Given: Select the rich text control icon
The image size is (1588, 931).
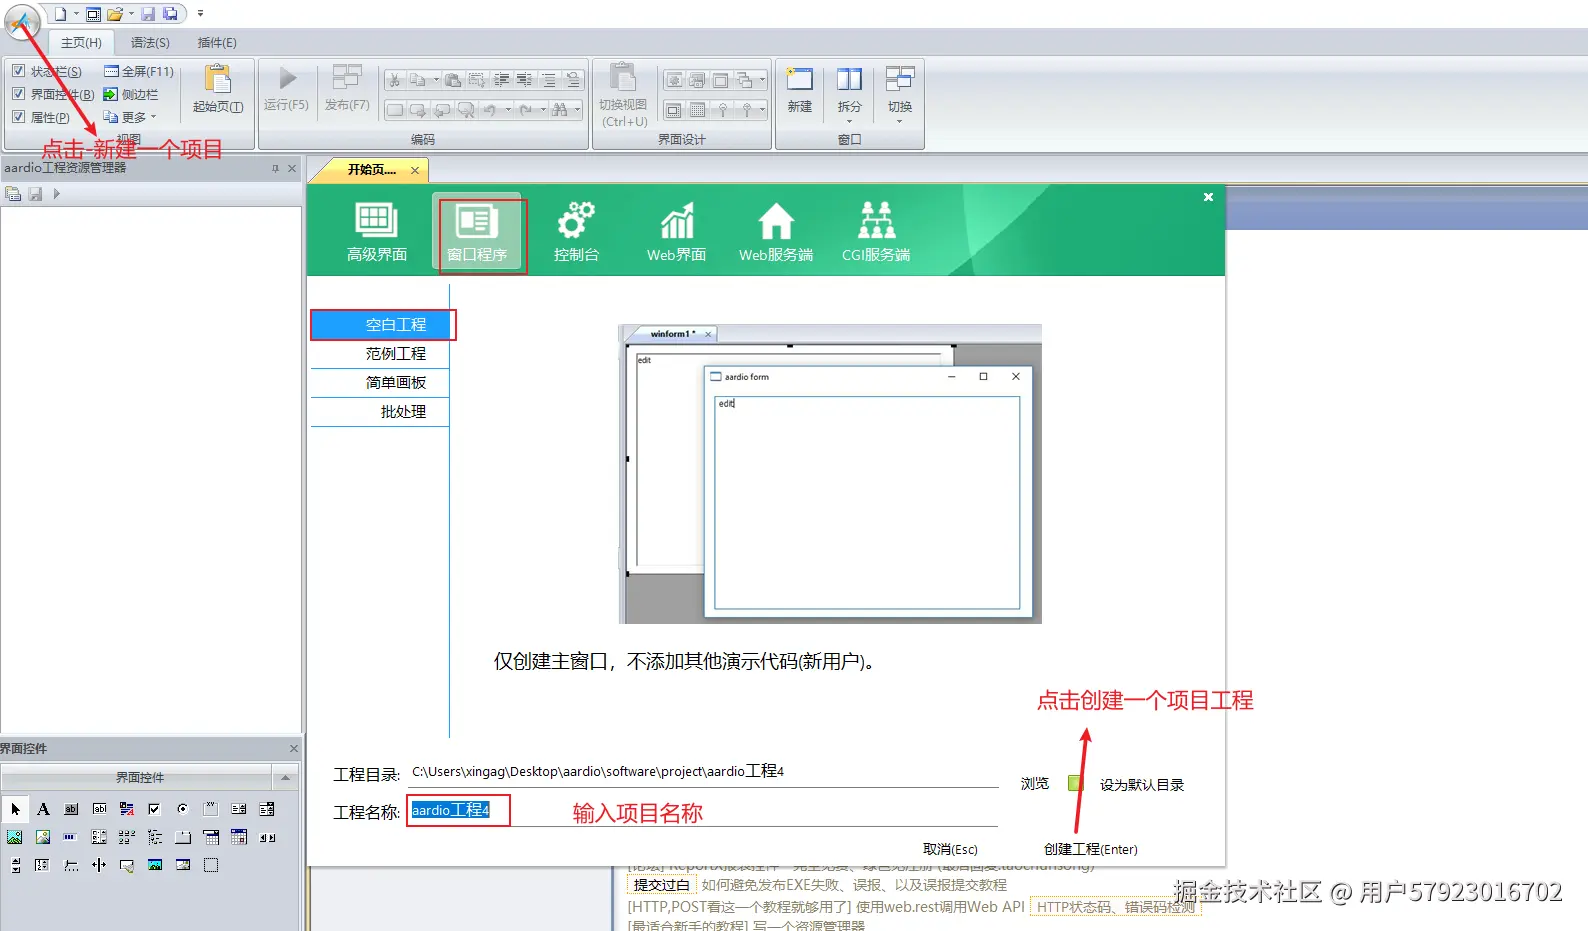Looking at the screenshot, I should [127, 809].
